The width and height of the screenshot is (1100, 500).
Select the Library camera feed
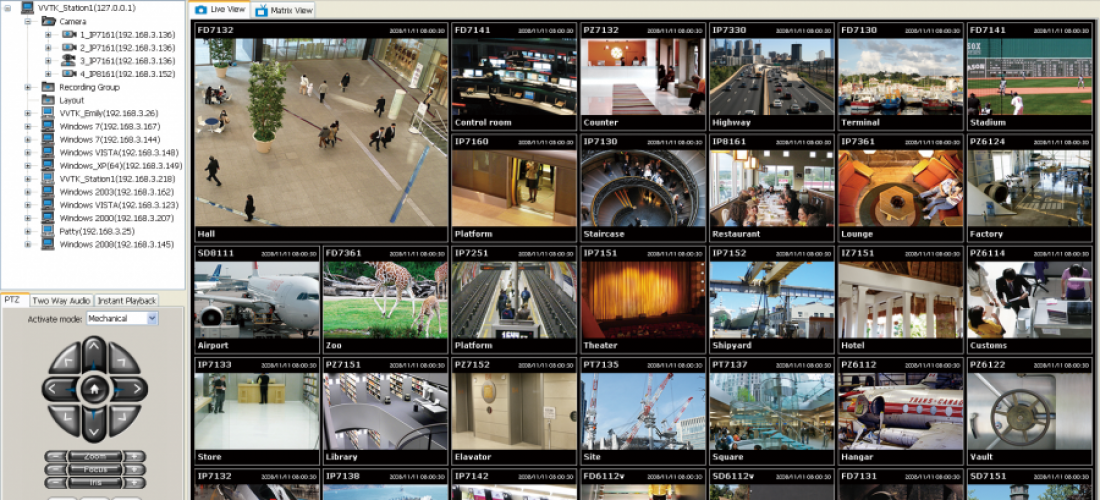tap(385, 411)
